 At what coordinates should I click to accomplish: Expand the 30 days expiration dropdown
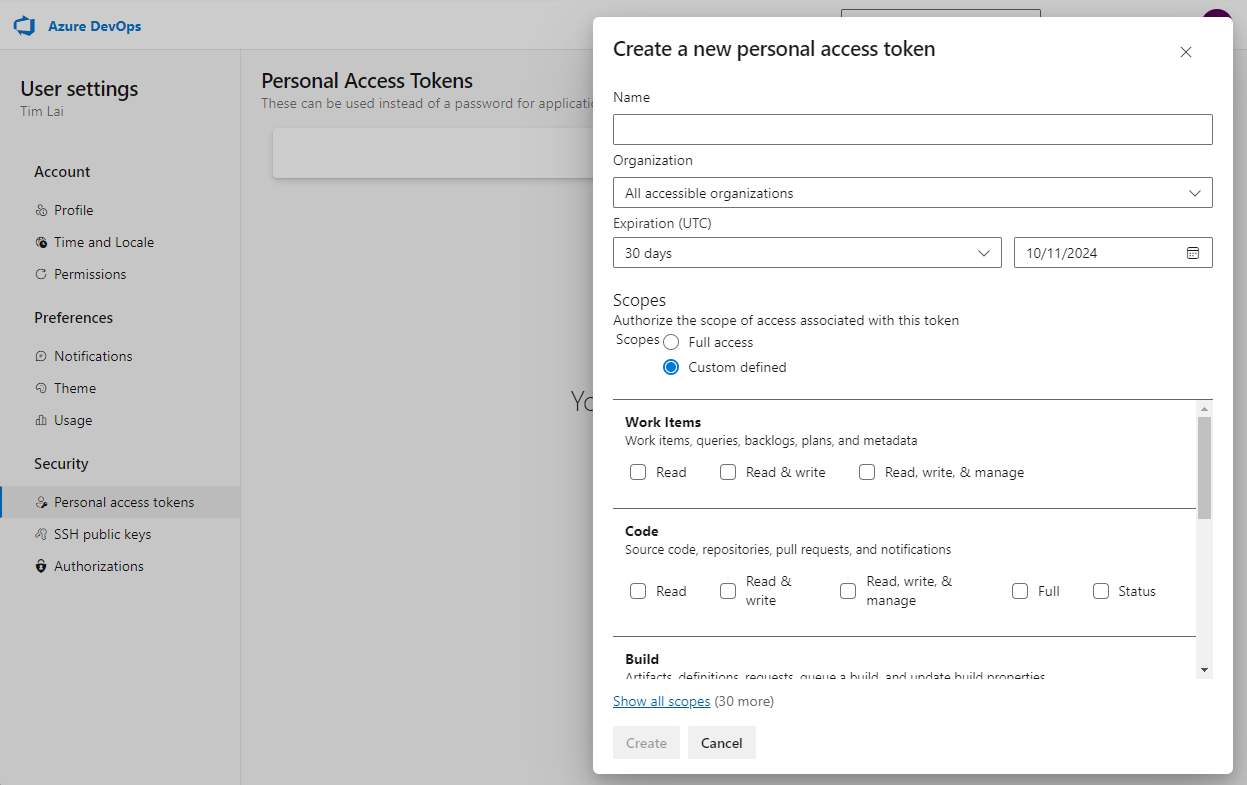point(807,253)
